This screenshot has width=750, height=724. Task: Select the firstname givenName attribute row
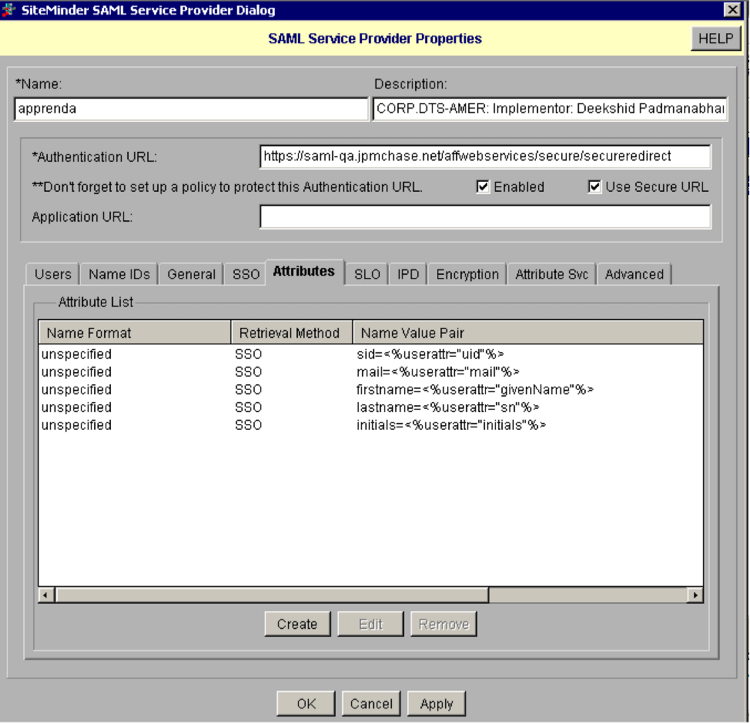coord(371,389)
